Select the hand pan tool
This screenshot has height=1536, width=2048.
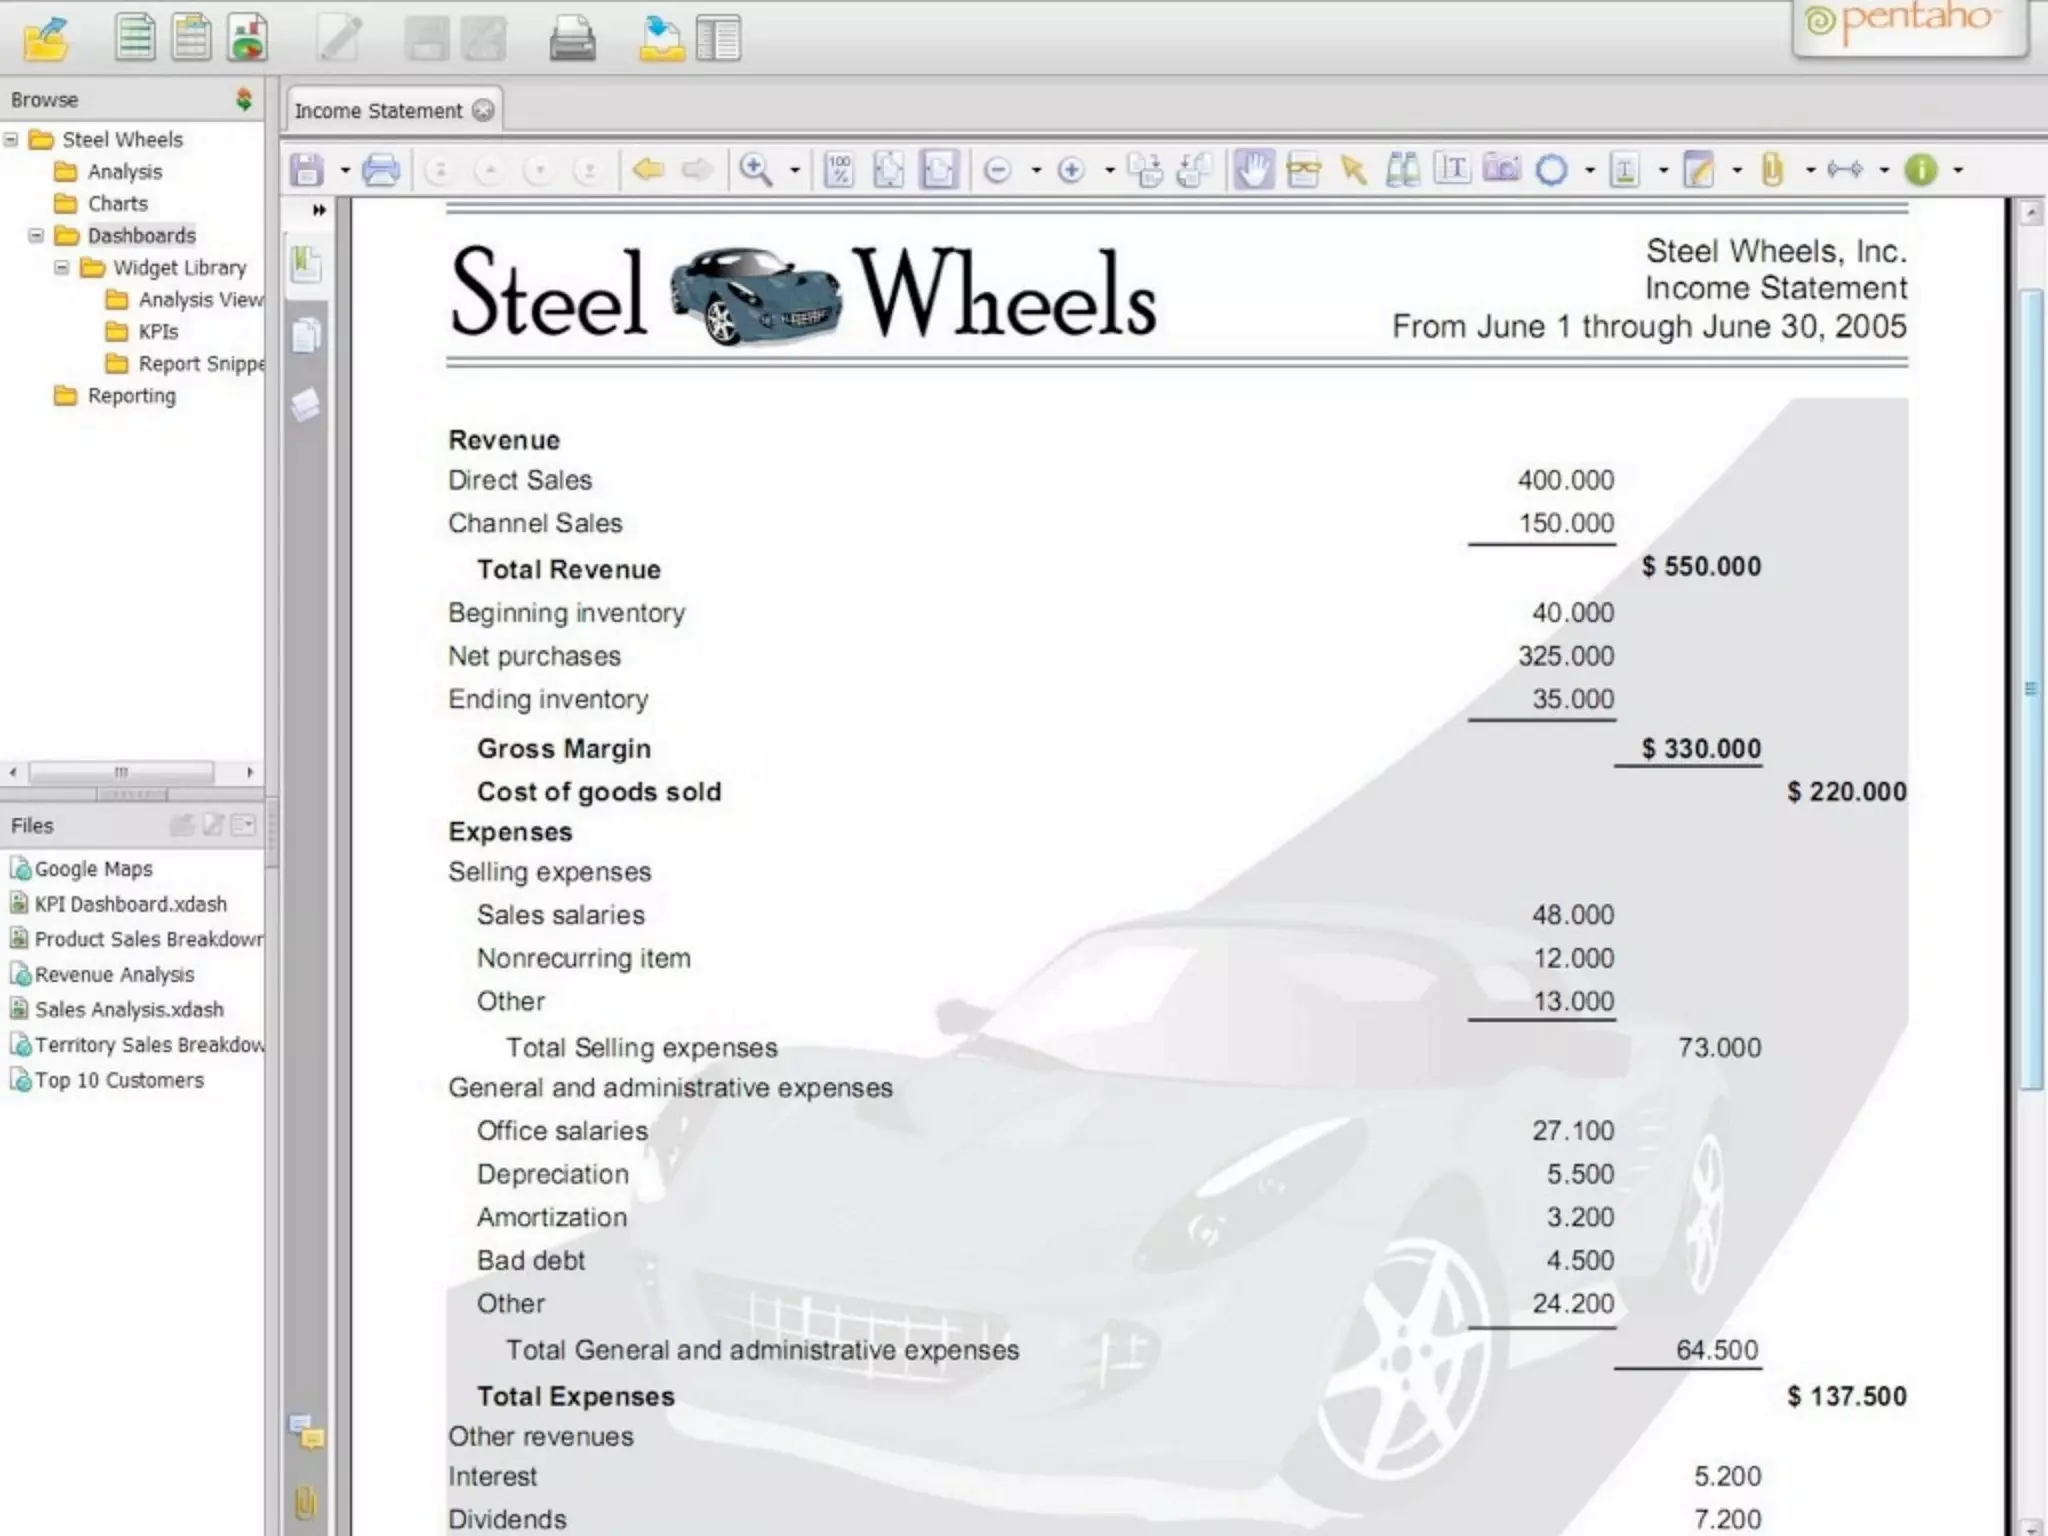(1253, 170)
